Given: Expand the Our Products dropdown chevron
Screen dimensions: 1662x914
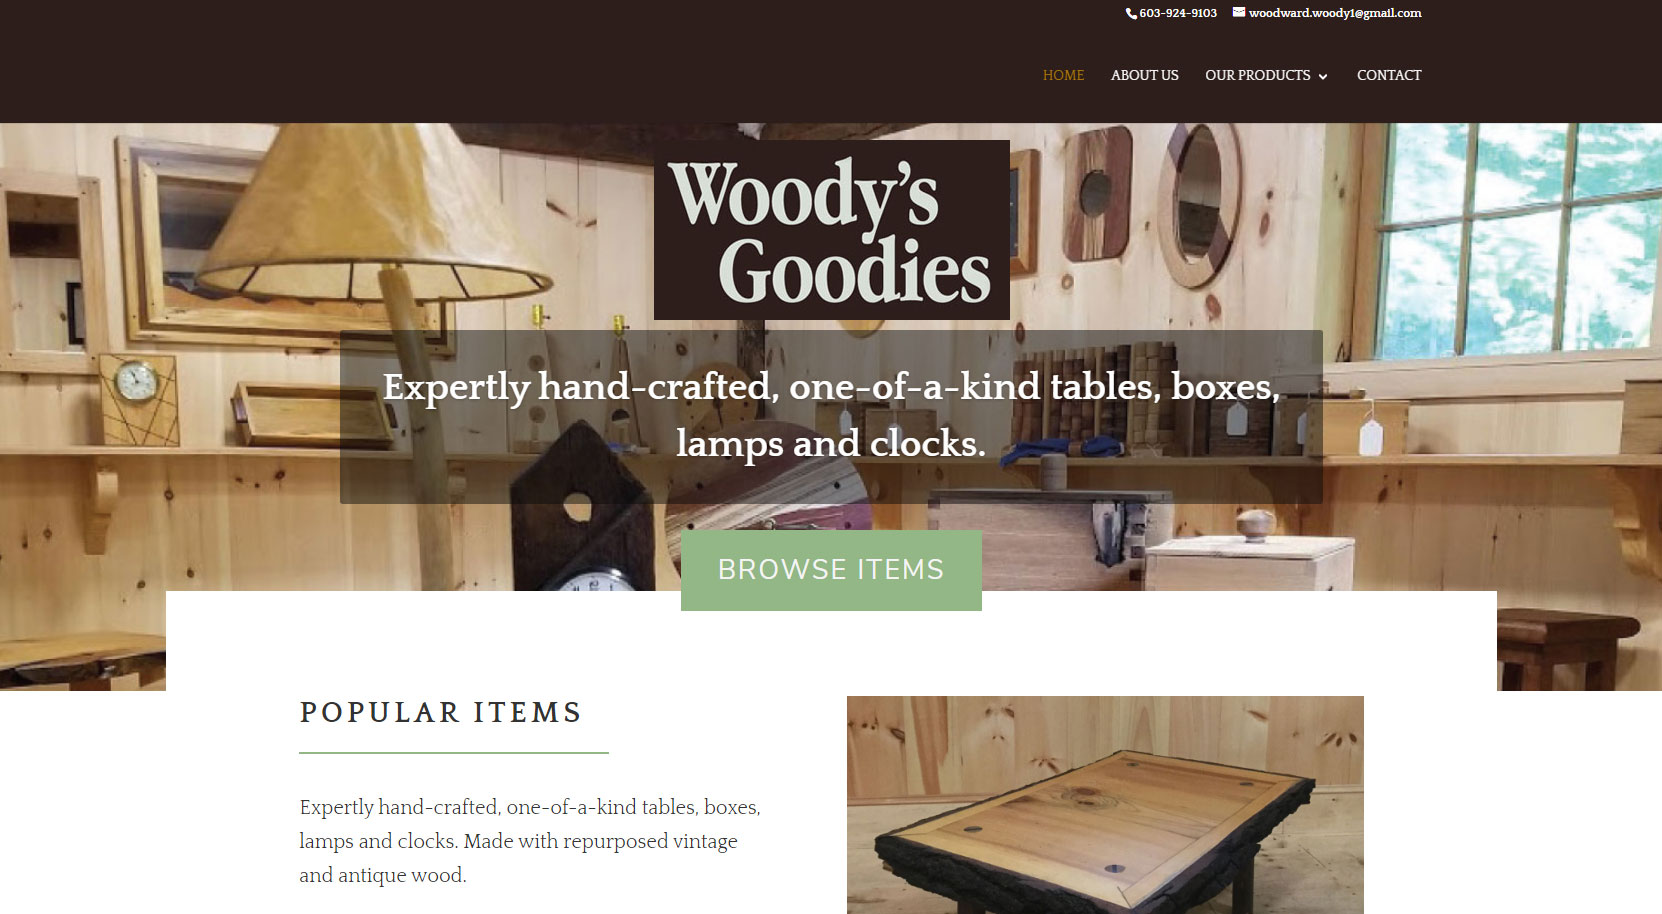Looking at the screenshot, I should pos(1323,76).
